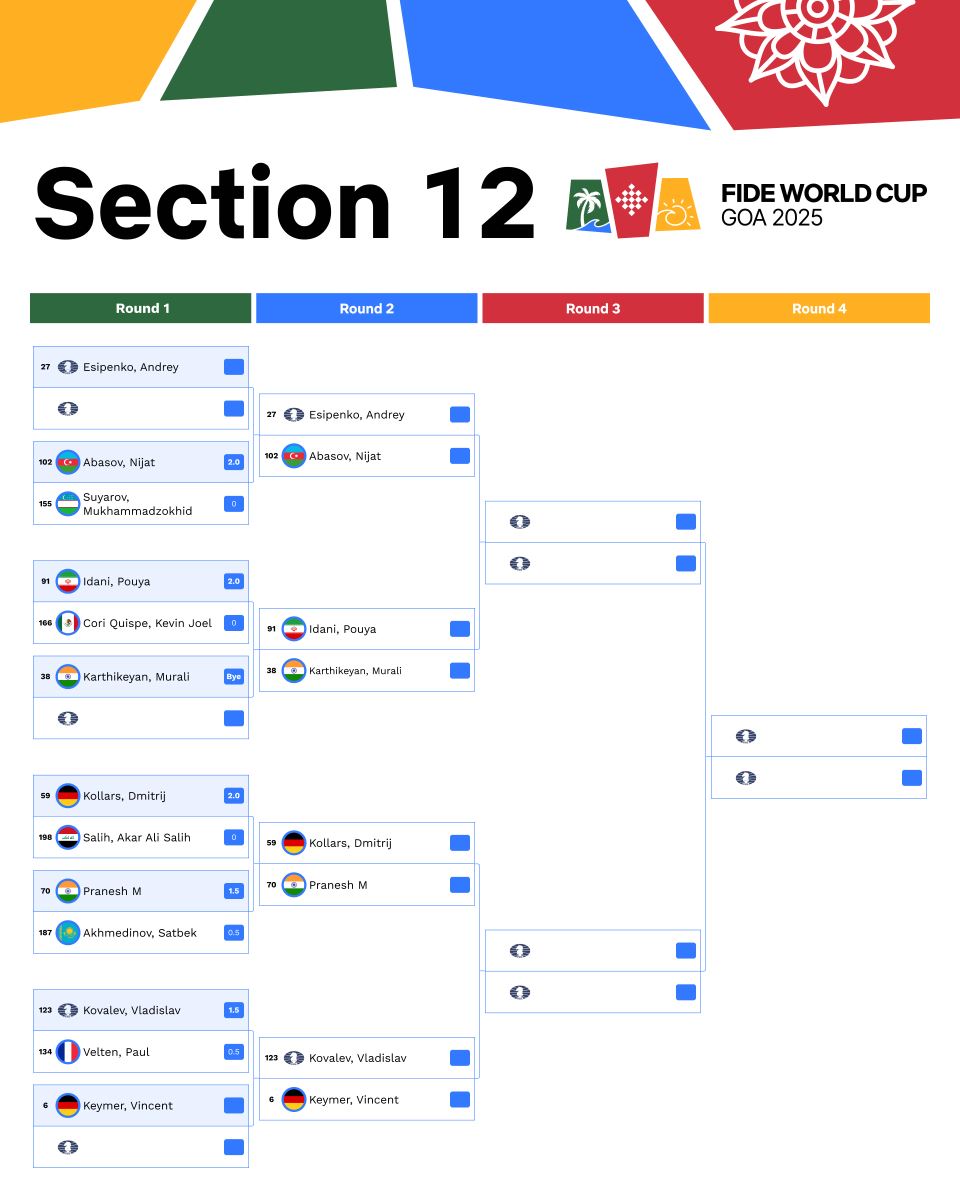Click the FIDE World Cup Goa 2025 logo
960x1200 pixels.
[x=747, y=204]
